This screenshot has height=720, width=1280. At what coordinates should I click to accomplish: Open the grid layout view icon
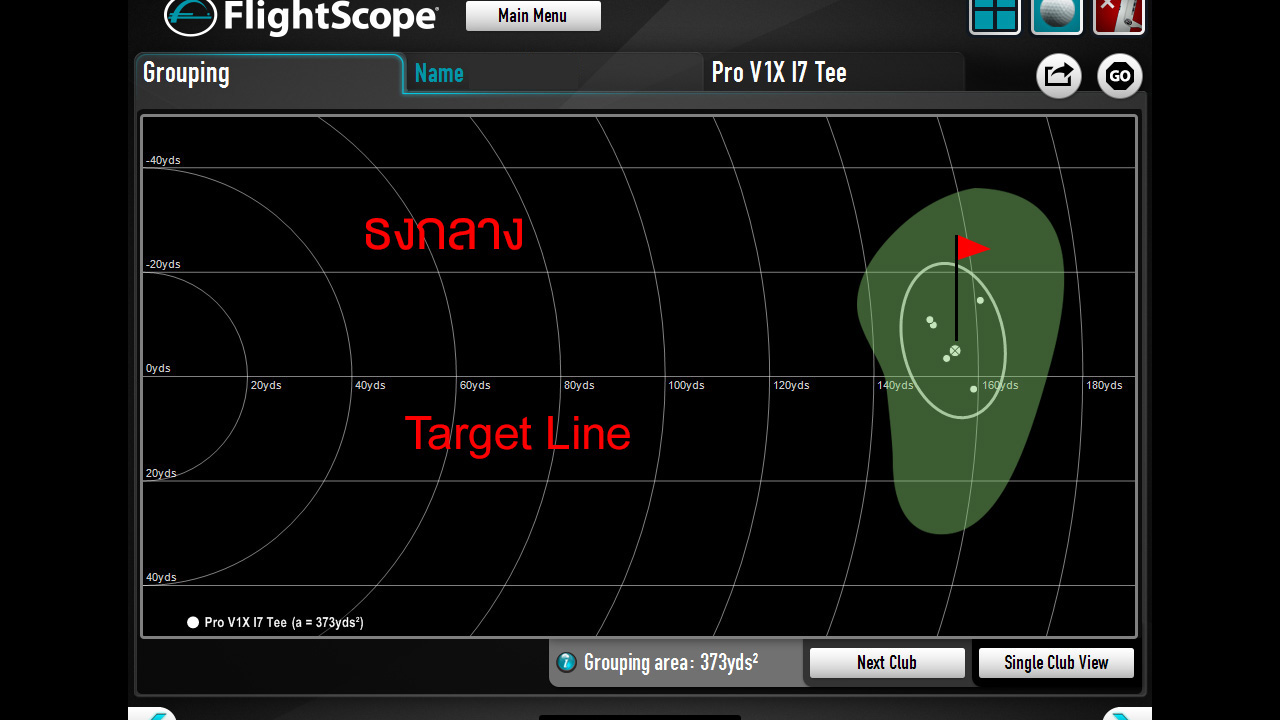pyautogui.click(x=995, y=17)
